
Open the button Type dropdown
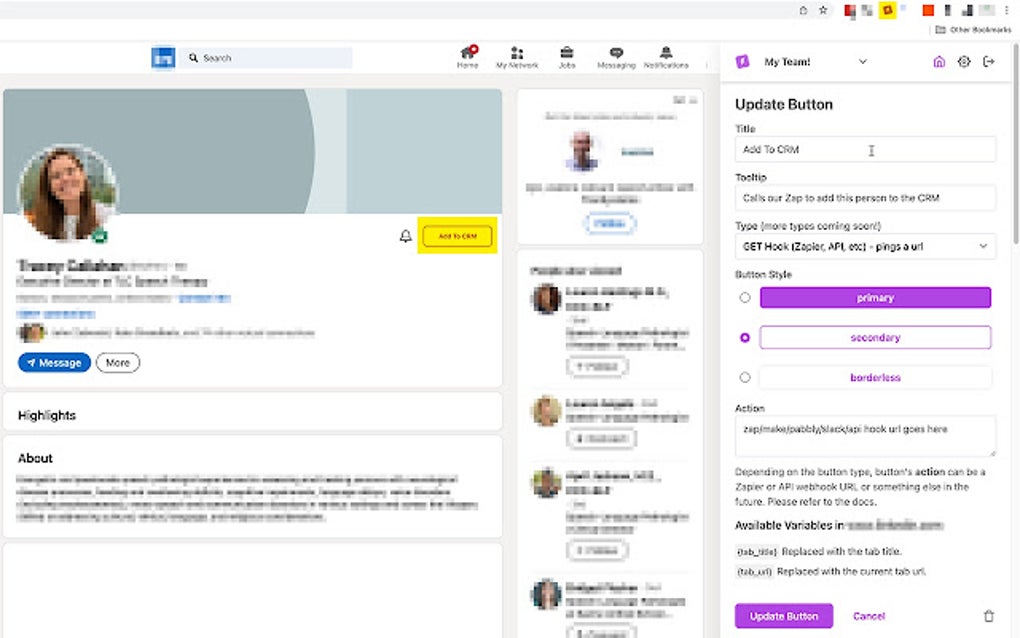click(x=865, y=246)
